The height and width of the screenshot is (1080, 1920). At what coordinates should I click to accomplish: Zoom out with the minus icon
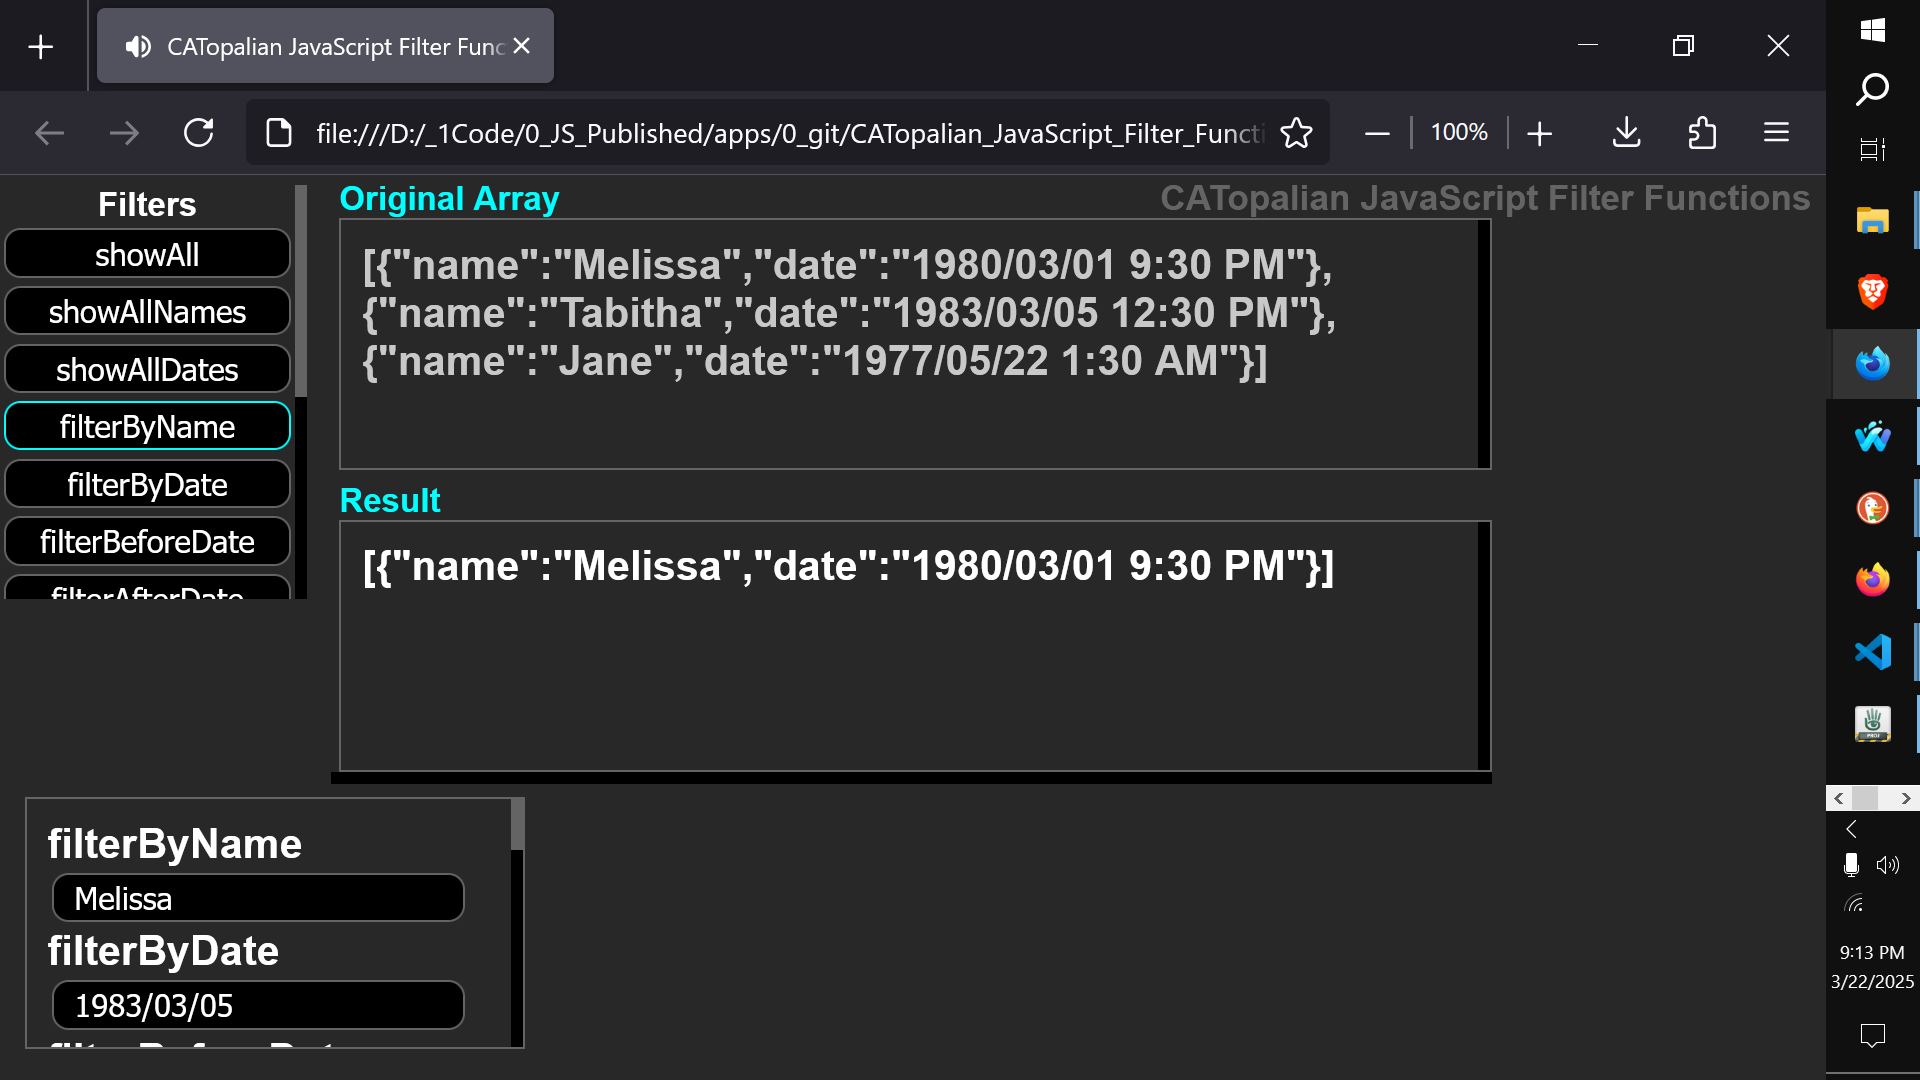1377,133
